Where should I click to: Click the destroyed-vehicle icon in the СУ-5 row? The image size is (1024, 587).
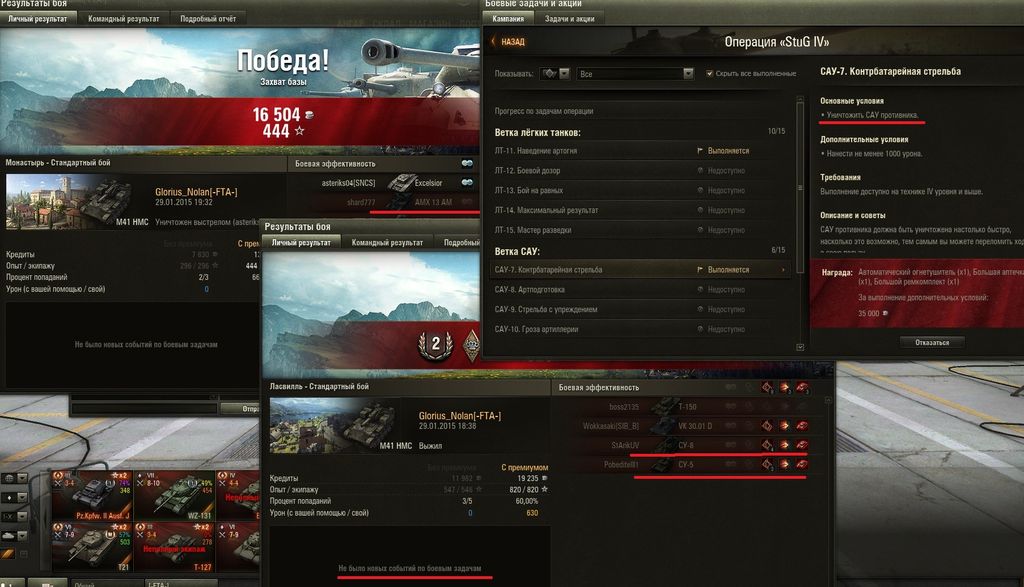802,464
